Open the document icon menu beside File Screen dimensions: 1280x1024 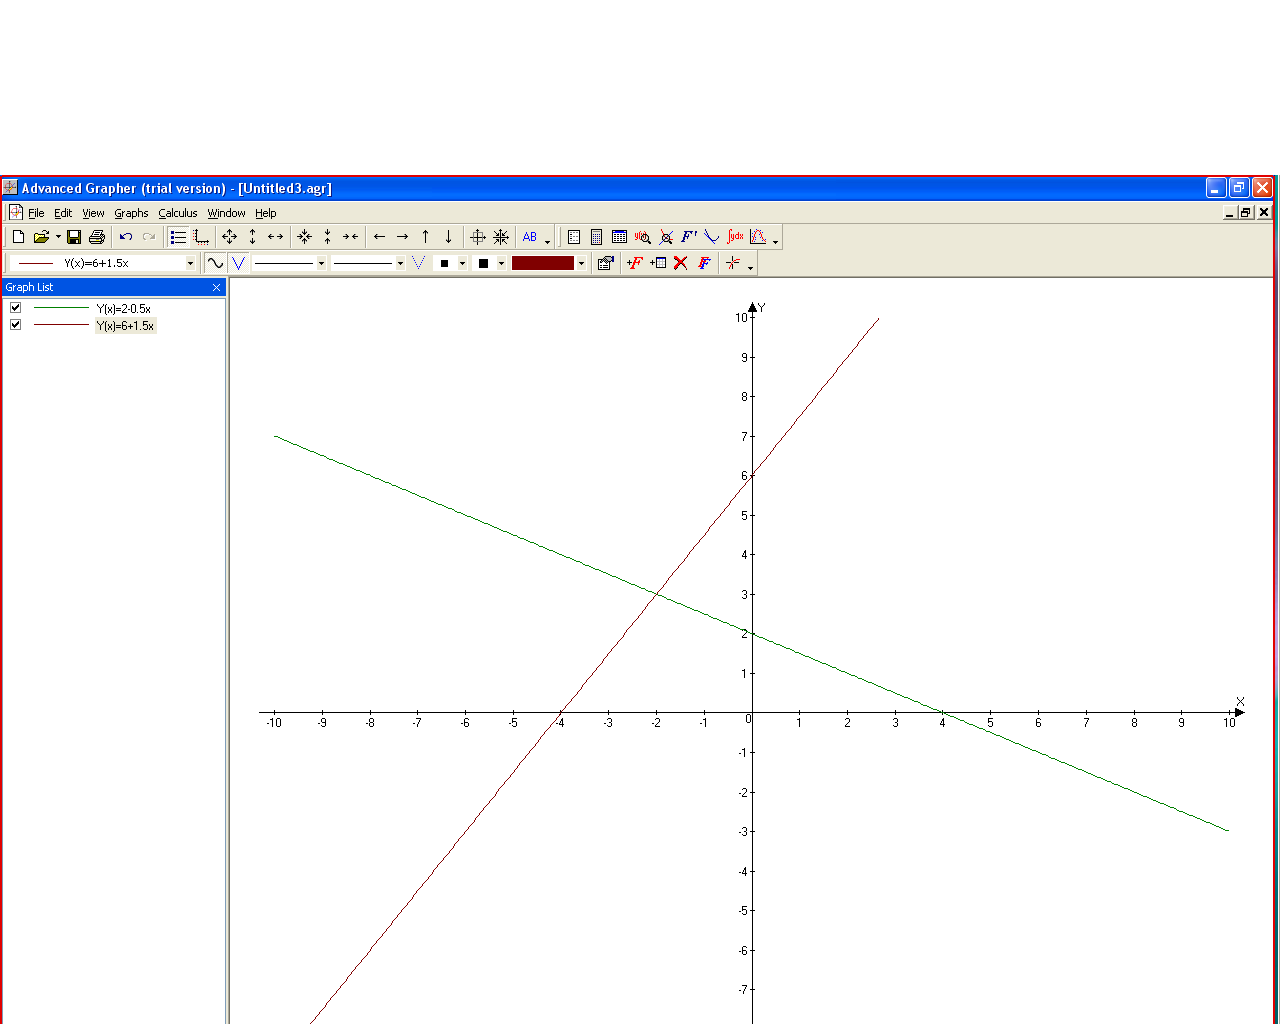(15, 212)
